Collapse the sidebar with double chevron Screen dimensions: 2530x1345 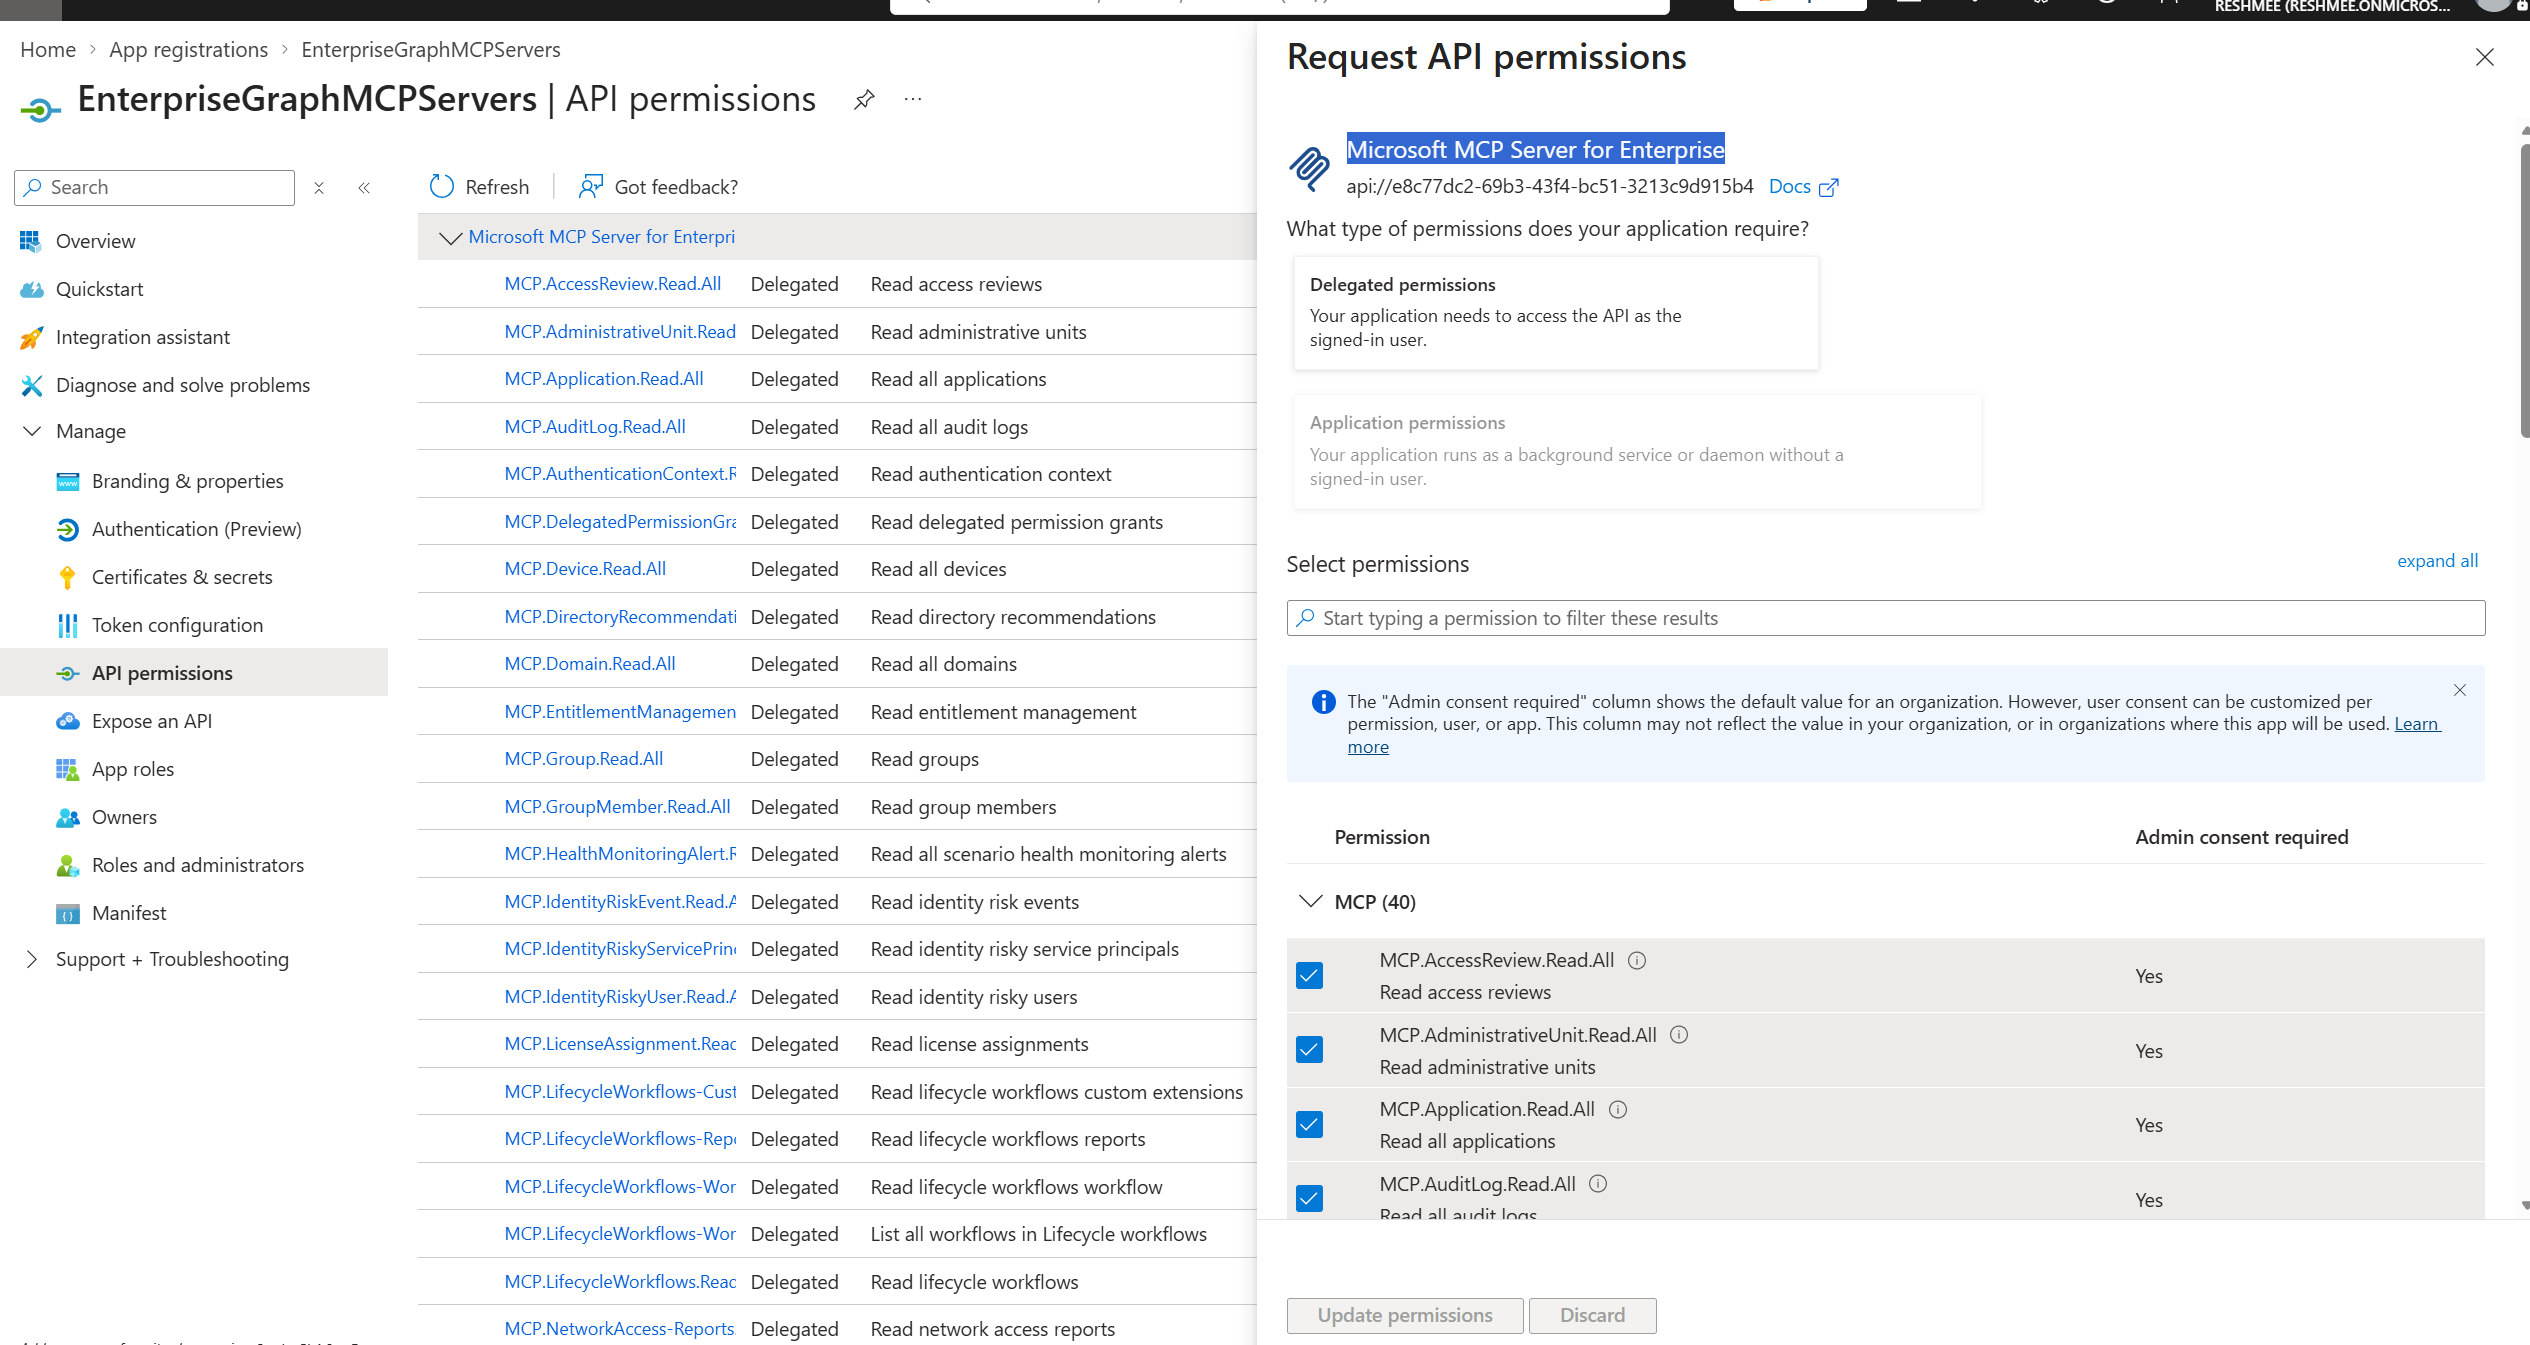point(364,187)
